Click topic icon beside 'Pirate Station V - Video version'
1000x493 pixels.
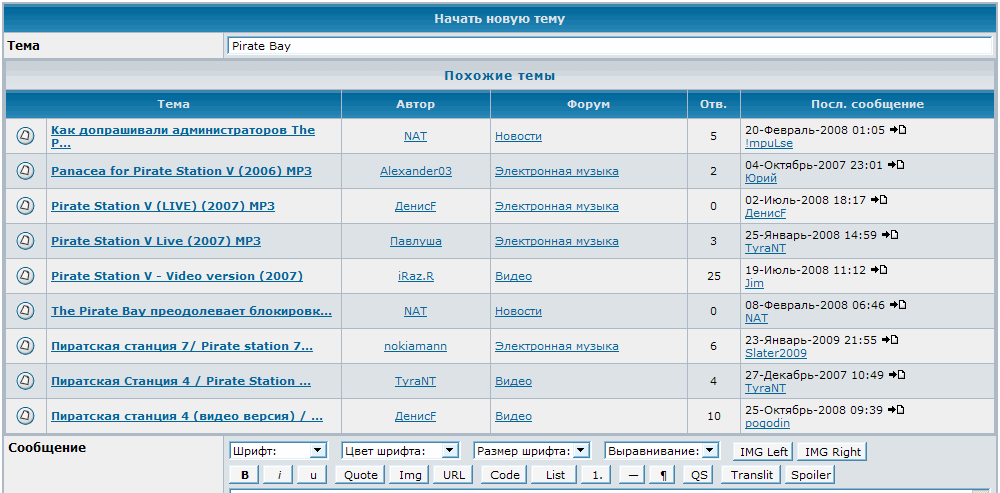coord(25,276)
